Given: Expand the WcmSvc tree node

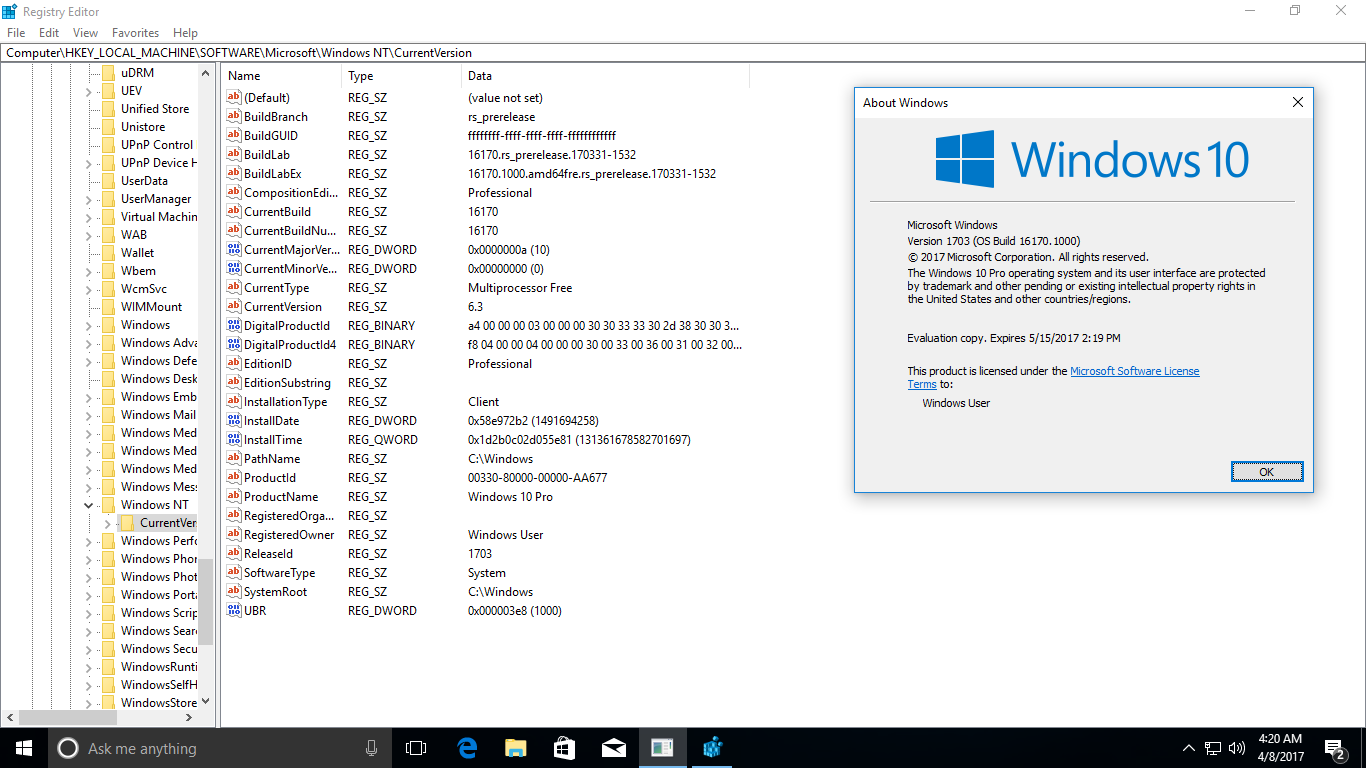Looking at the screenshot, I should [88, 289].
